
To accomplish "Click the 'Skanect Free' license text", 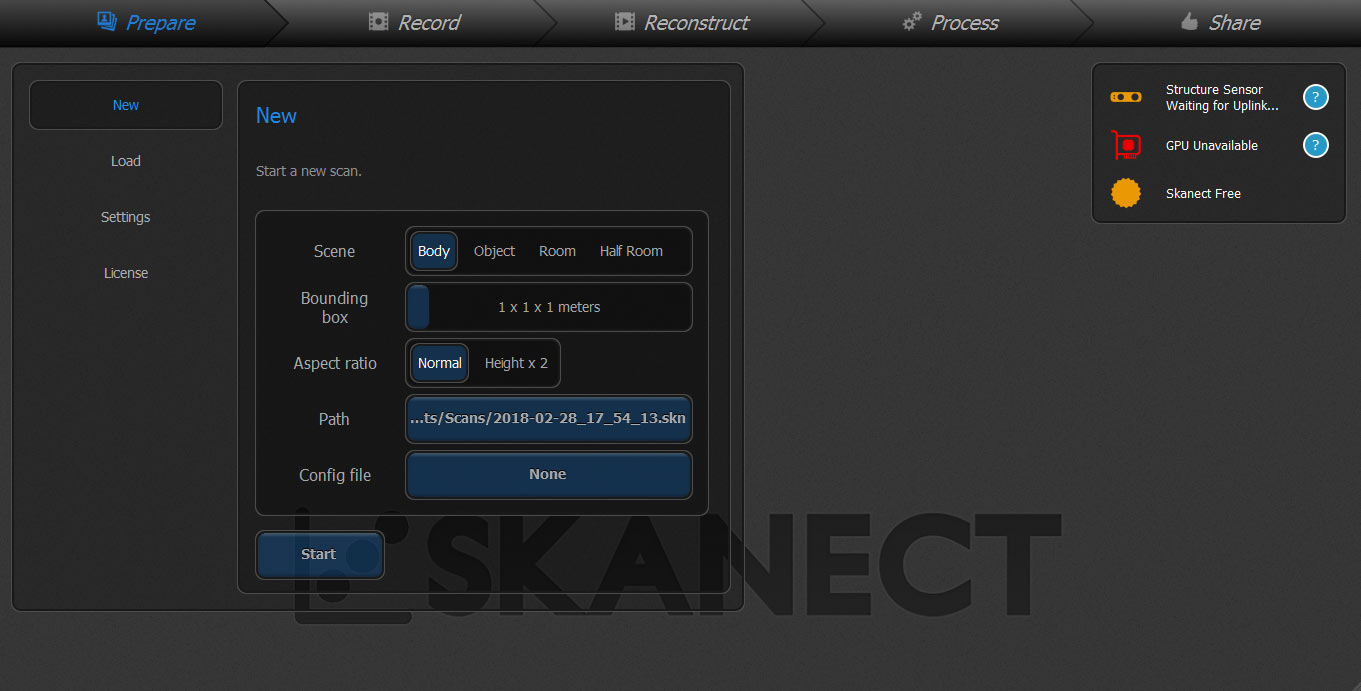I will click(1203, 194).
